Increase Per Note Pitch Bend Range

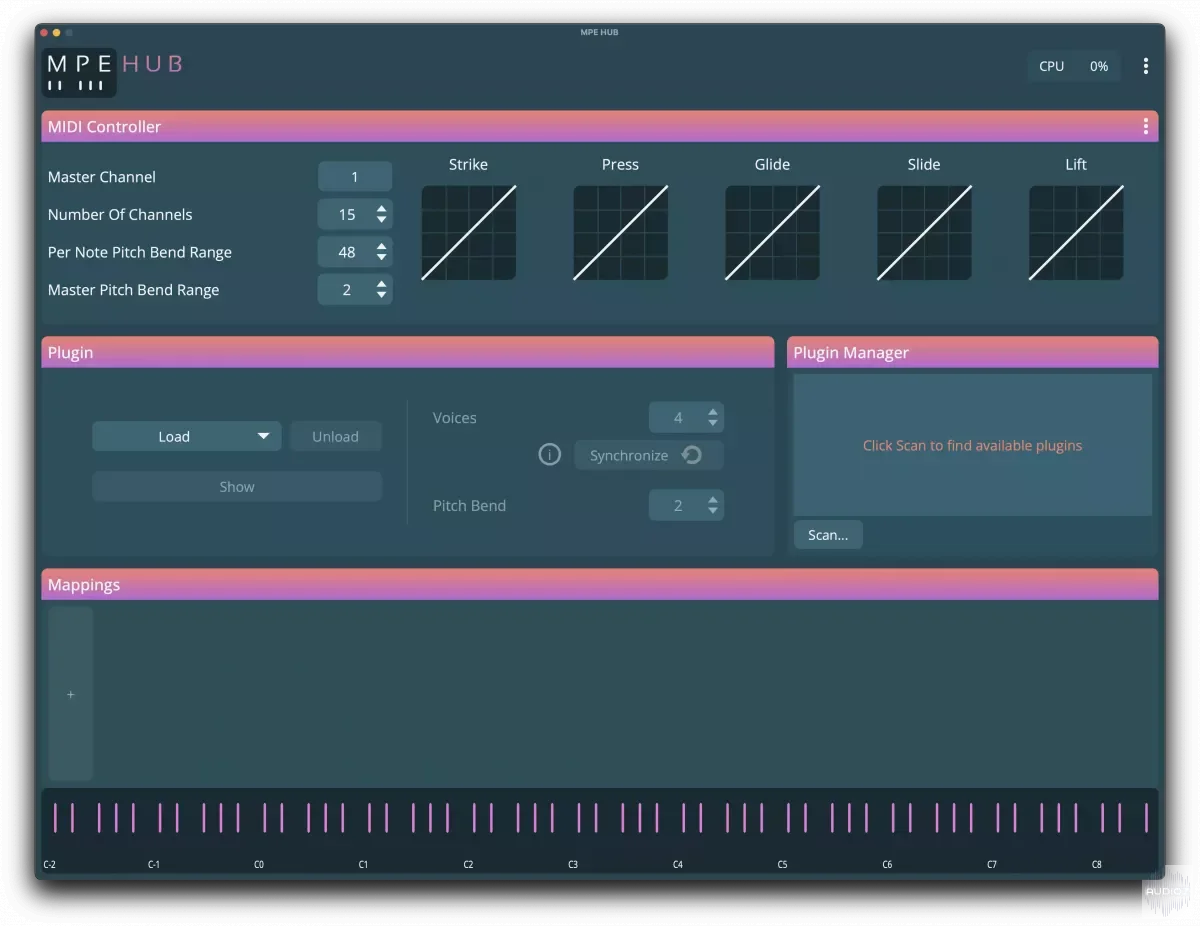381,247
